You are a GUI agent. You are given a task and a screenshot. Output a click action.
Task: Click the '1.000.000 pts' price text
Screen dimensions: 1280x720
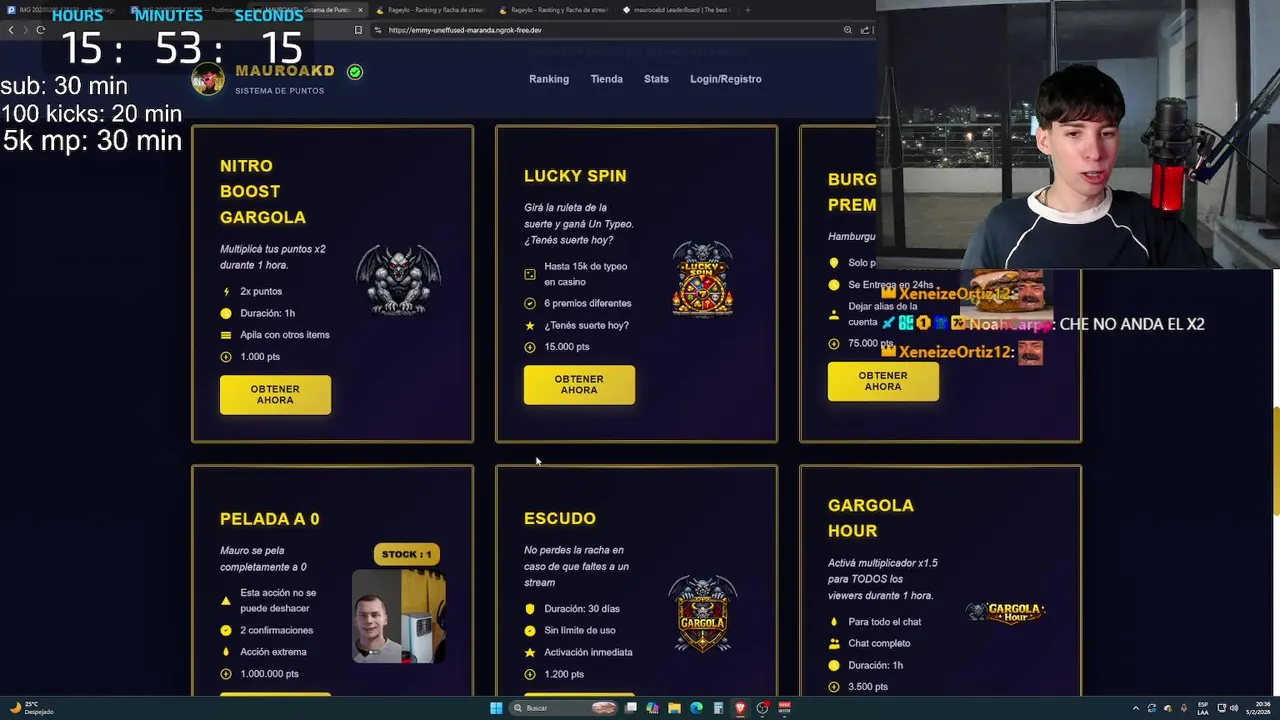270,674
